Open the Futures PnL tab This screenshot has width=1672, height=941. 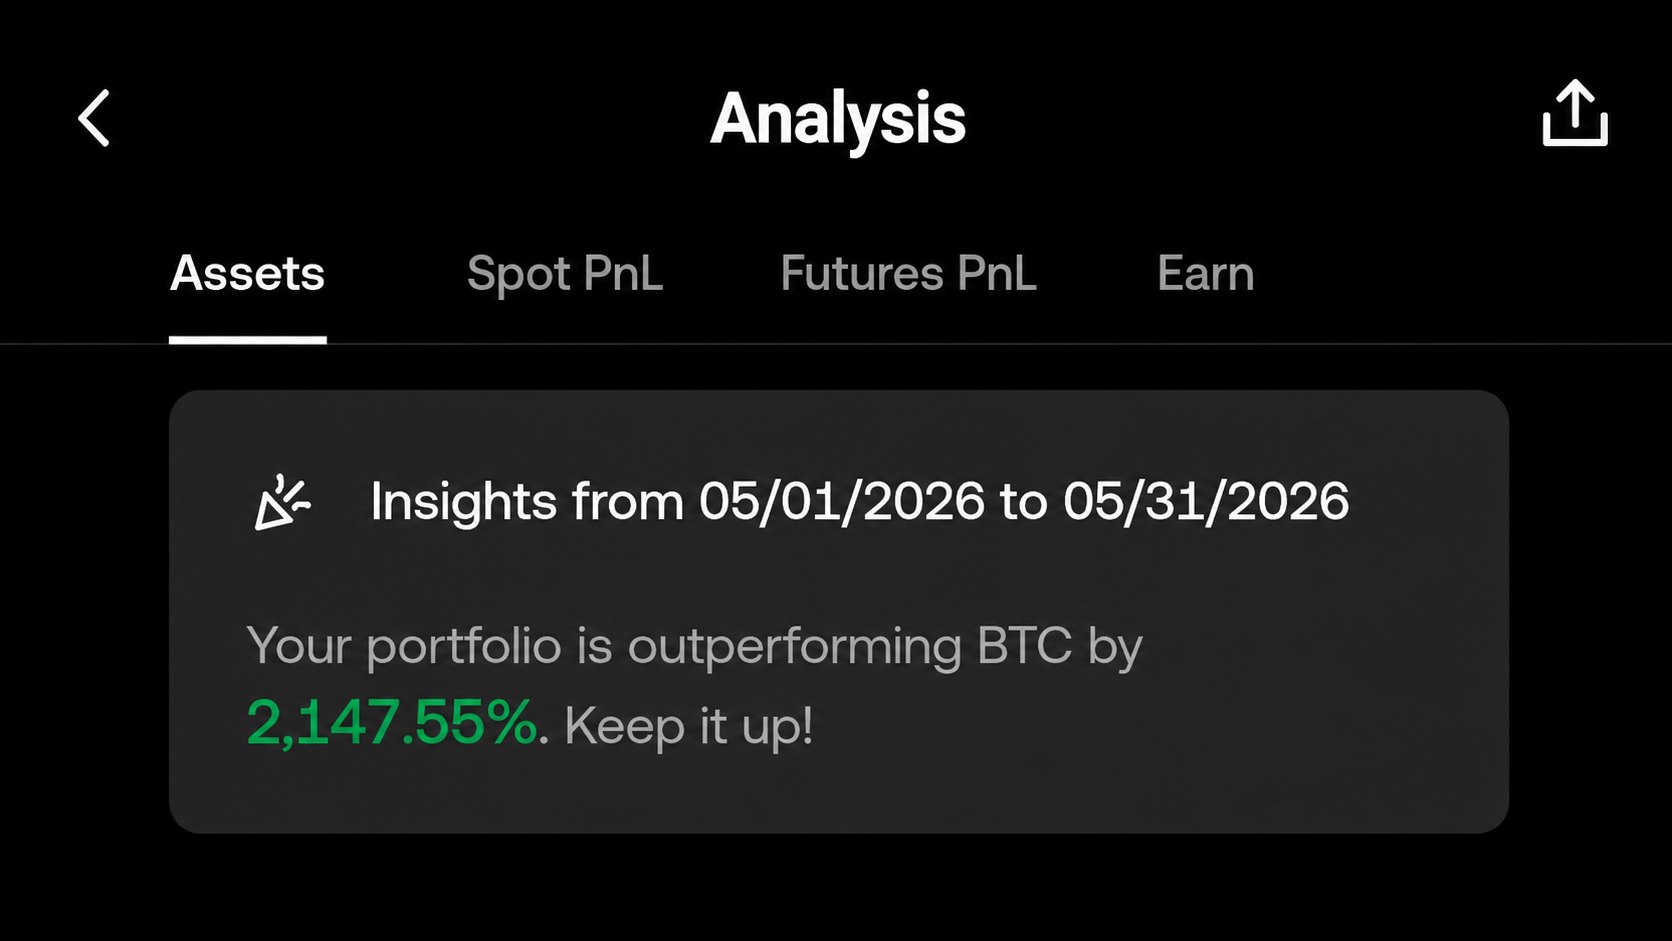coord(908,273)
